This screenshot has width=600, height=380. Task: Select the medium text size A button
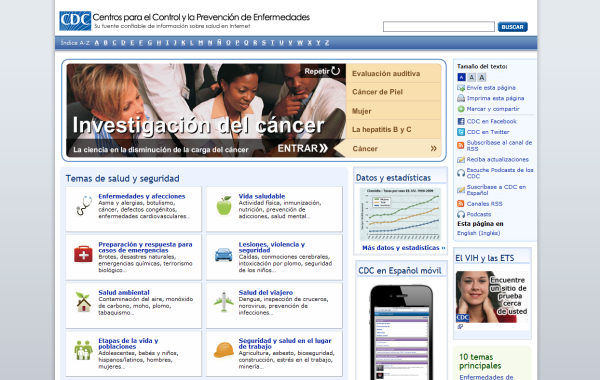472,77
